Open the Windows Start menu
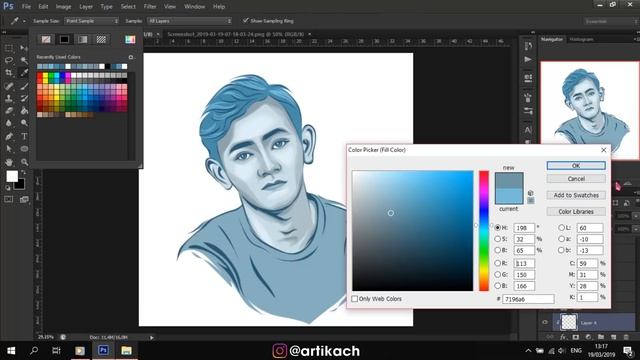Image resolution: width=640 pixels, height=360 pixels. 11,351
